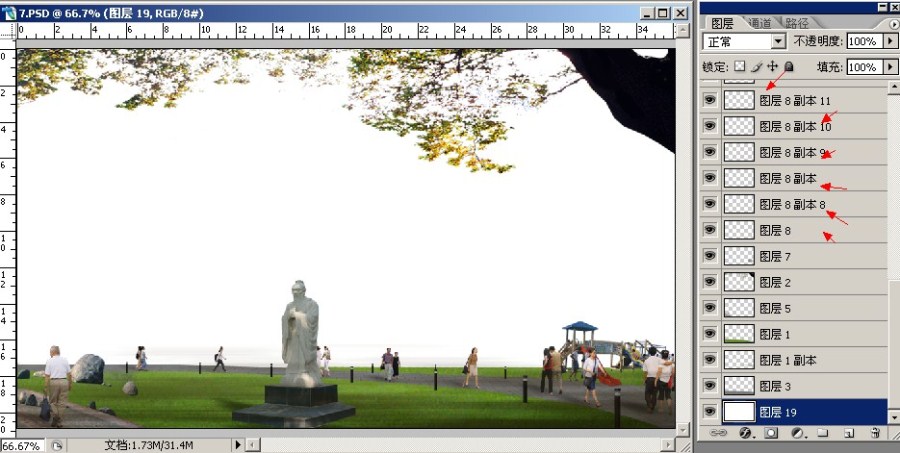Click the opacity 100% input field
The image size is (900, 453).
(x=864, y=41)
